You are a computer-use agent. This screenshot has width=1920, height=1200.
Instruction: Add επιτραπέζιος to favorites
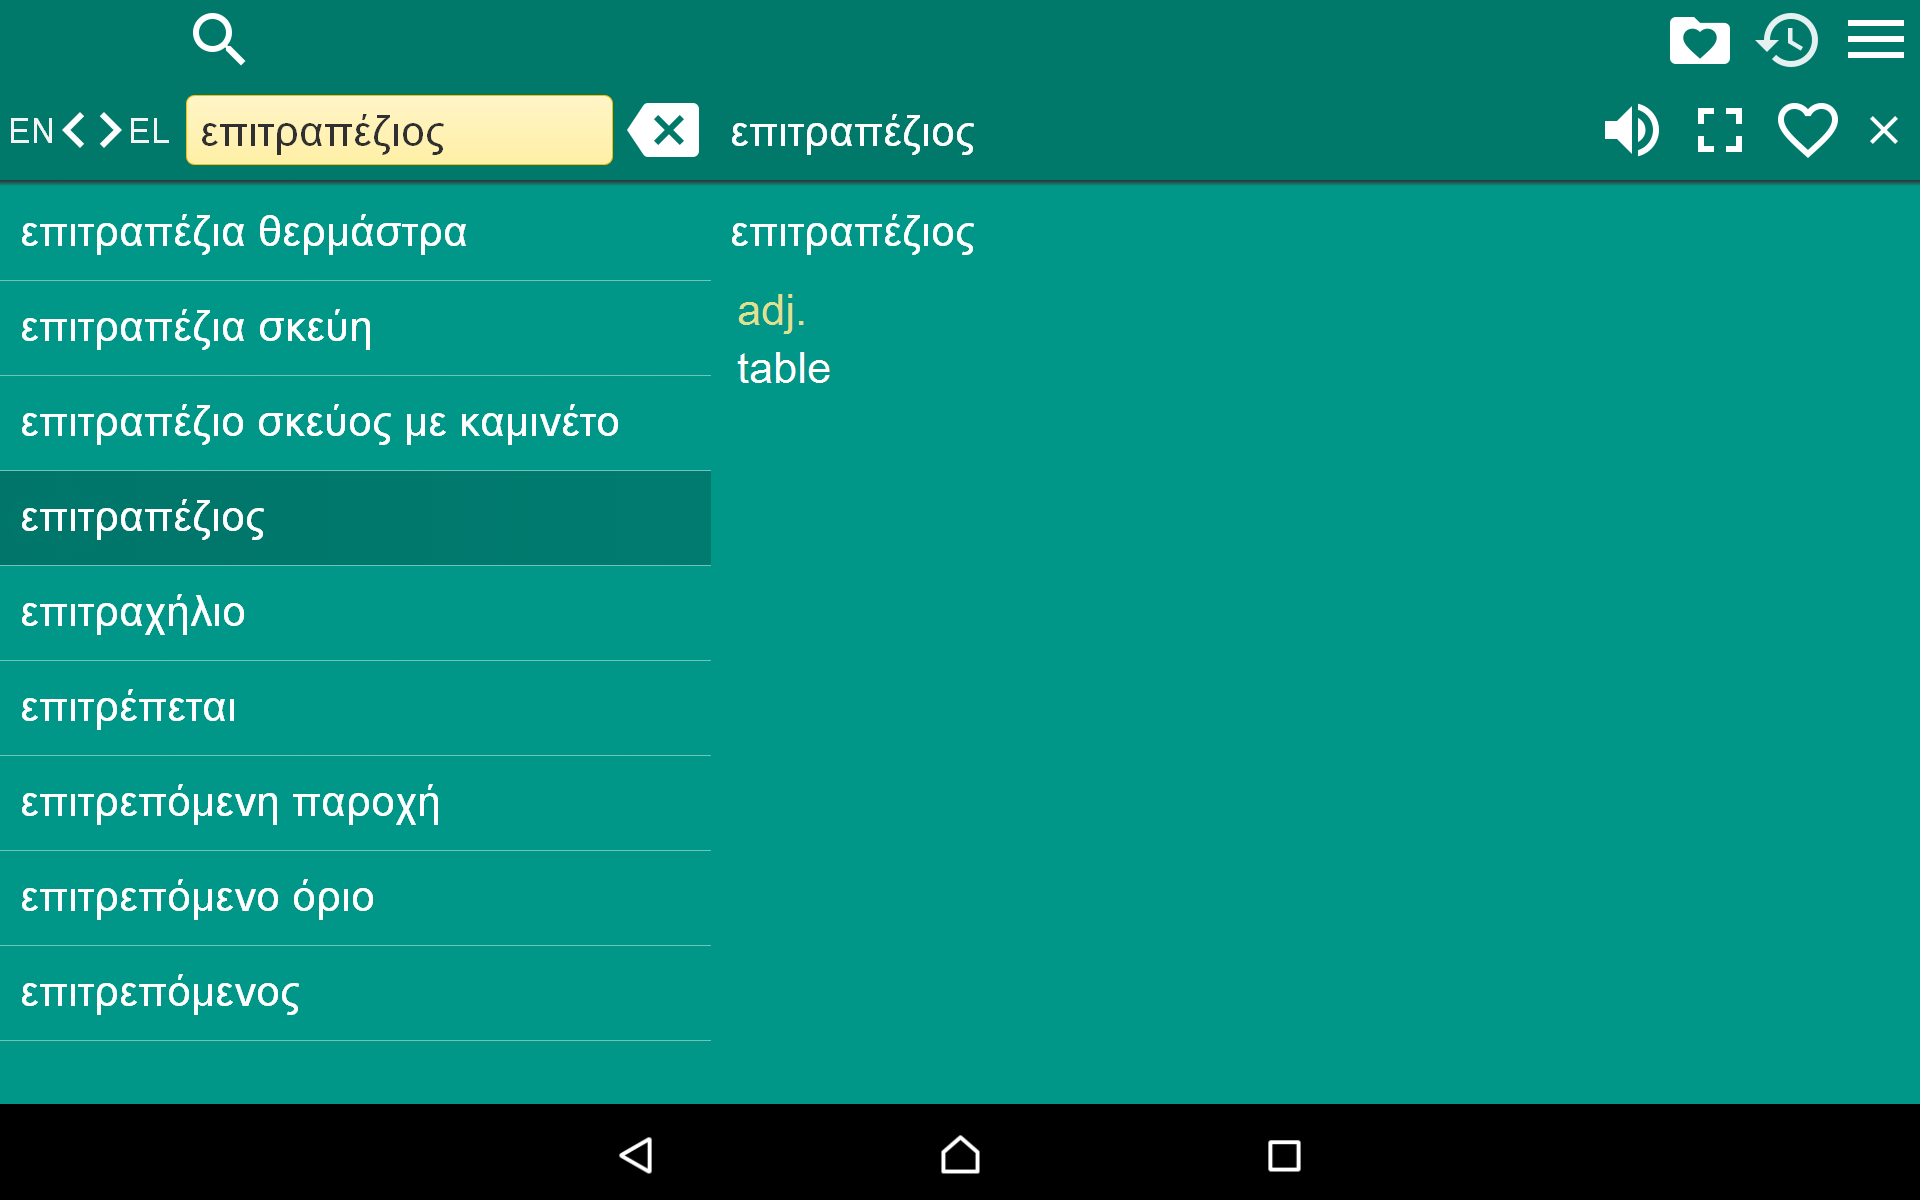point(1806,130)
